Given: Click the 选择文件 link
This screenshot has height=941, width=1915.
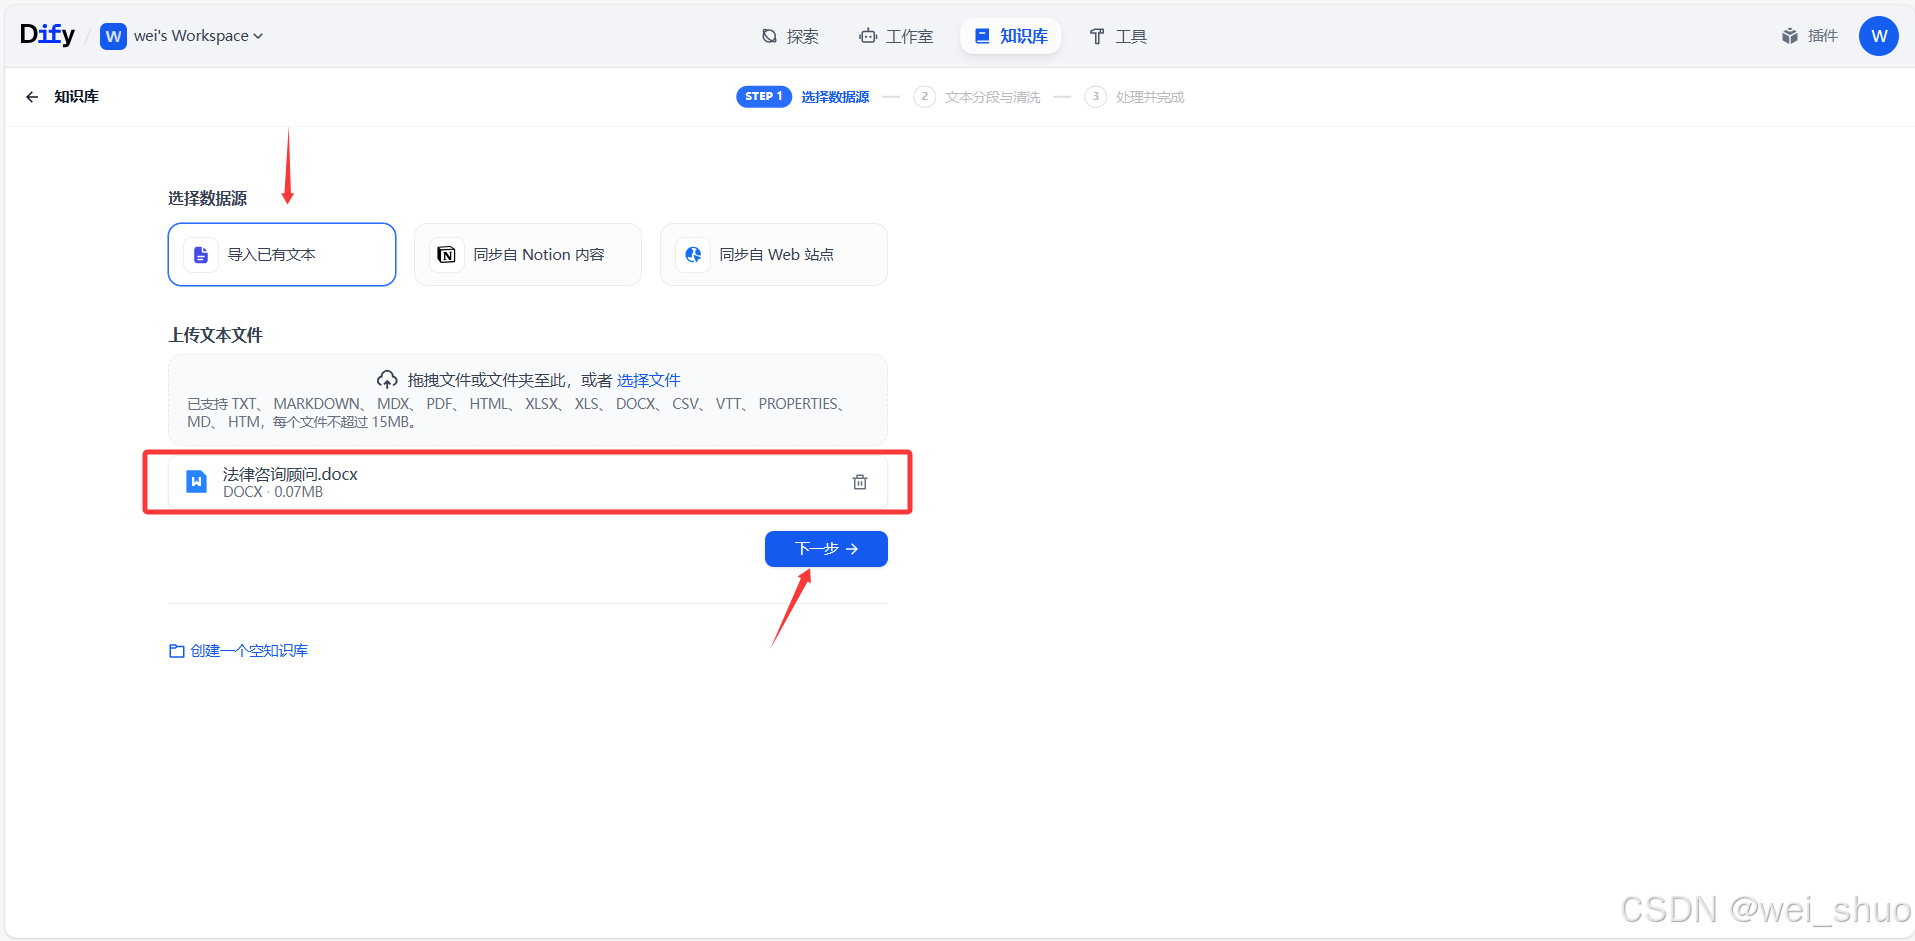Looking at the screenshot, I should pyautogui.click(x=648, y=380).
